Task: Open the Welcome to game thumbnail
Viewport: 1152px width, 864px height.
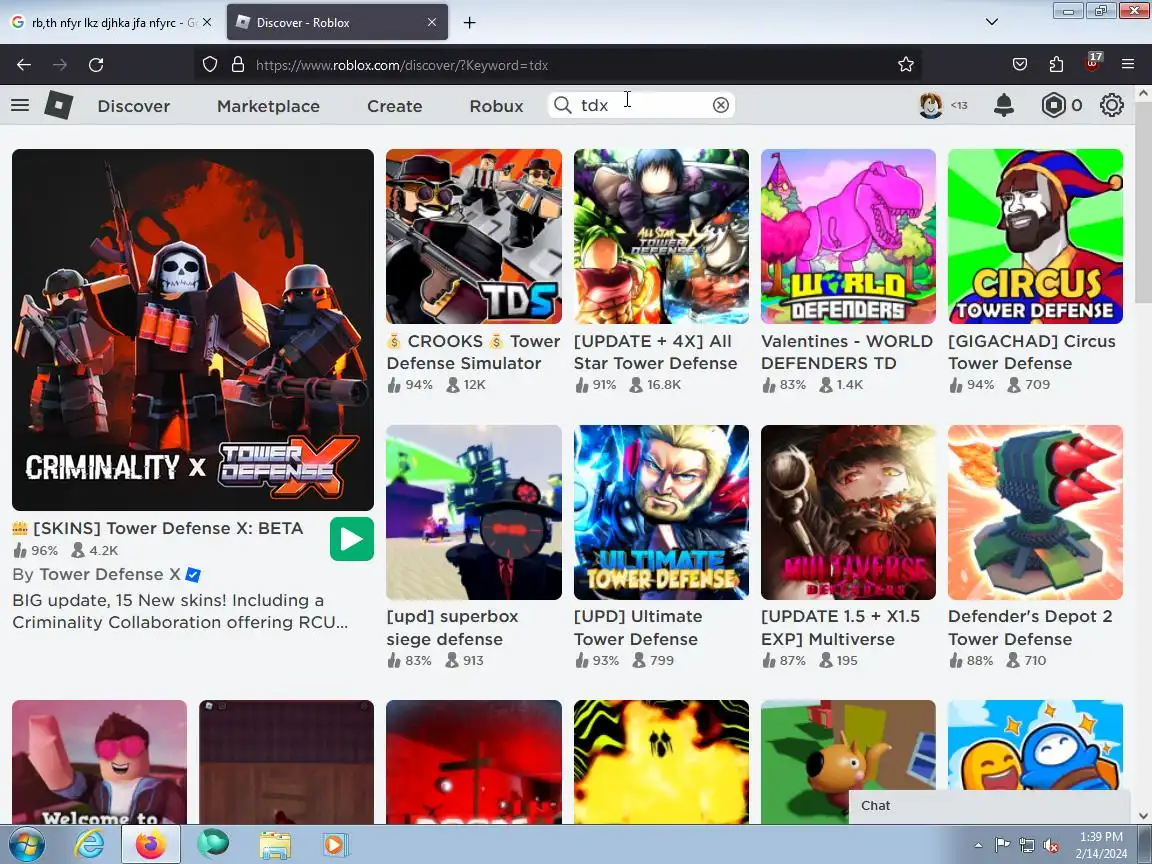Action: [99, 762]
